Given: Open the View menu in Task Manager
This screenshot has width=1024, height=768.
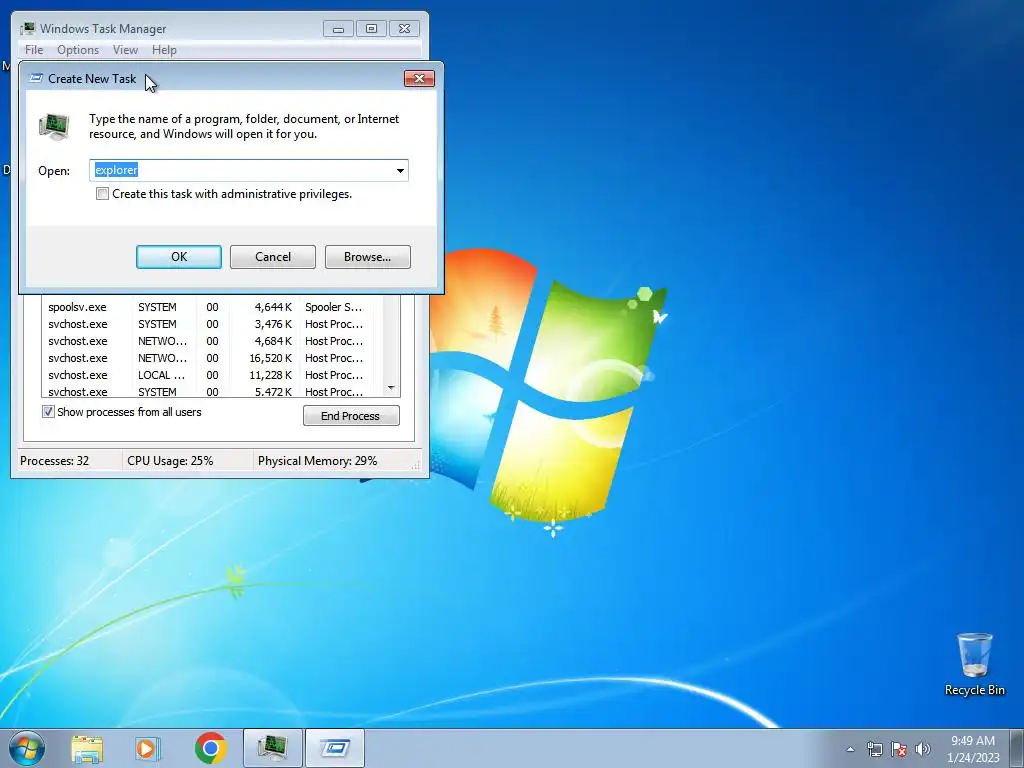Looking at the screenshot, I should [125, 50].
